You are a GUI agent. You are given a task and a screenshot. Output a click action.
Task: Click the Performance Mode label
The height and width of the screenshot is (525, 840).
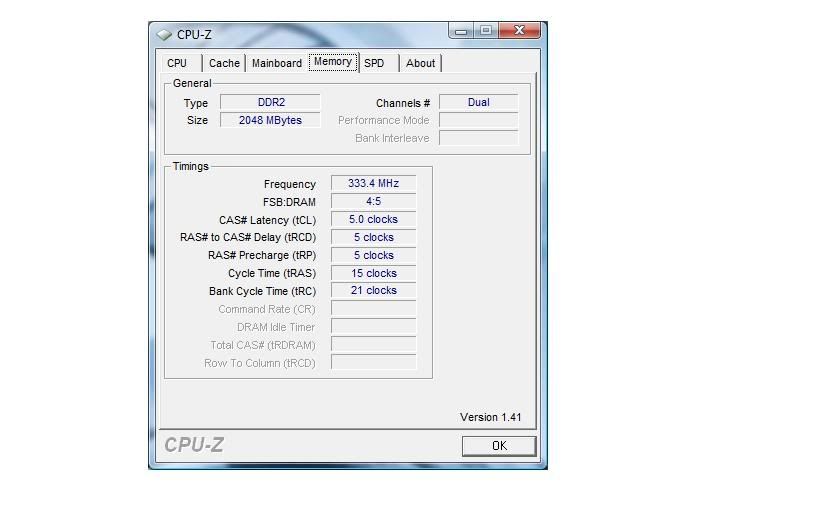[384, 120]
